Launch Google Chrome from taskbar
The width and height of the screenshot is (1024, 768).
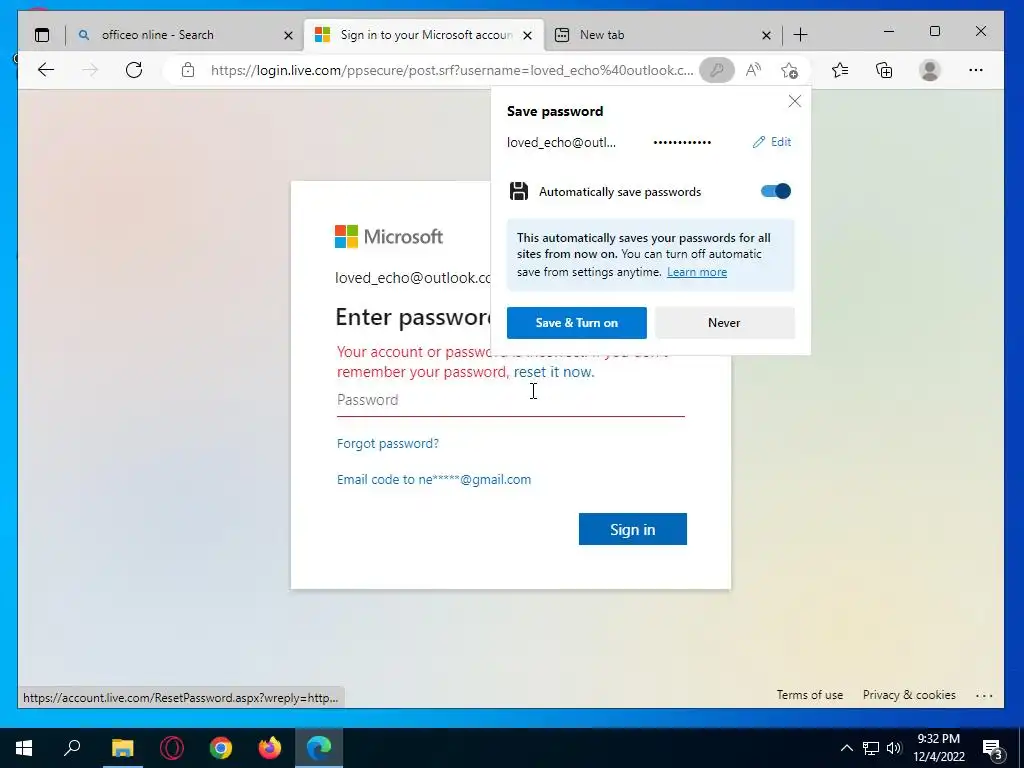point(221,748)
